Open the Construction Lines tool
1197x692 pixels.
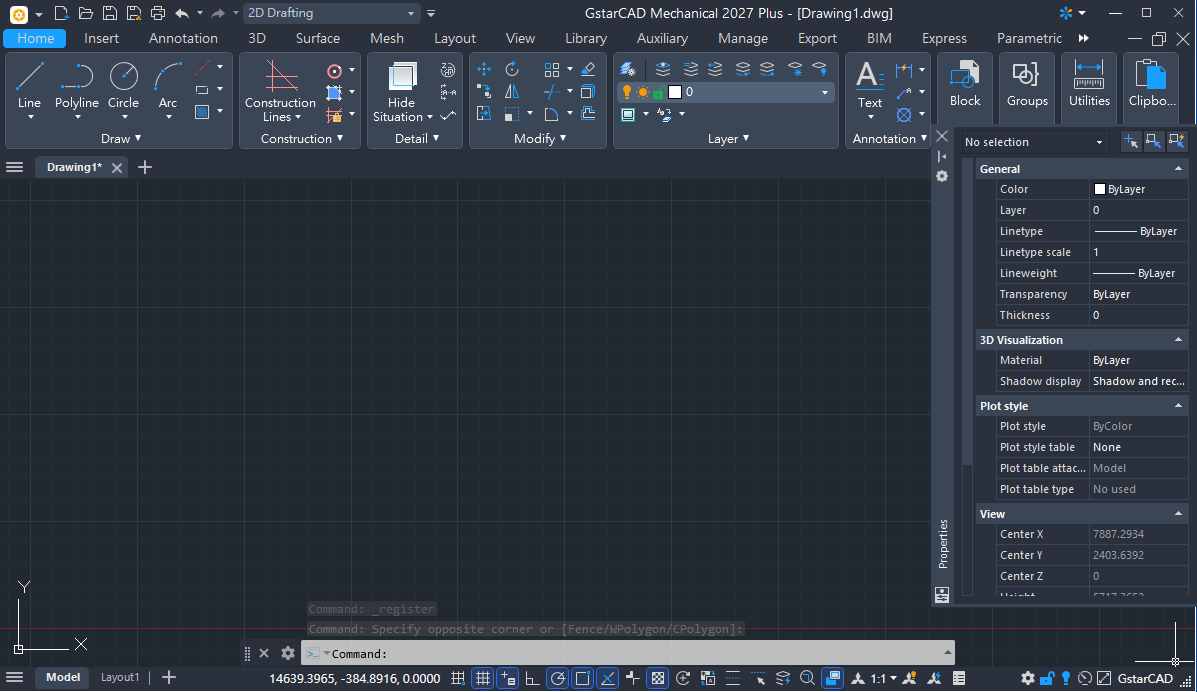pos(280,90)
